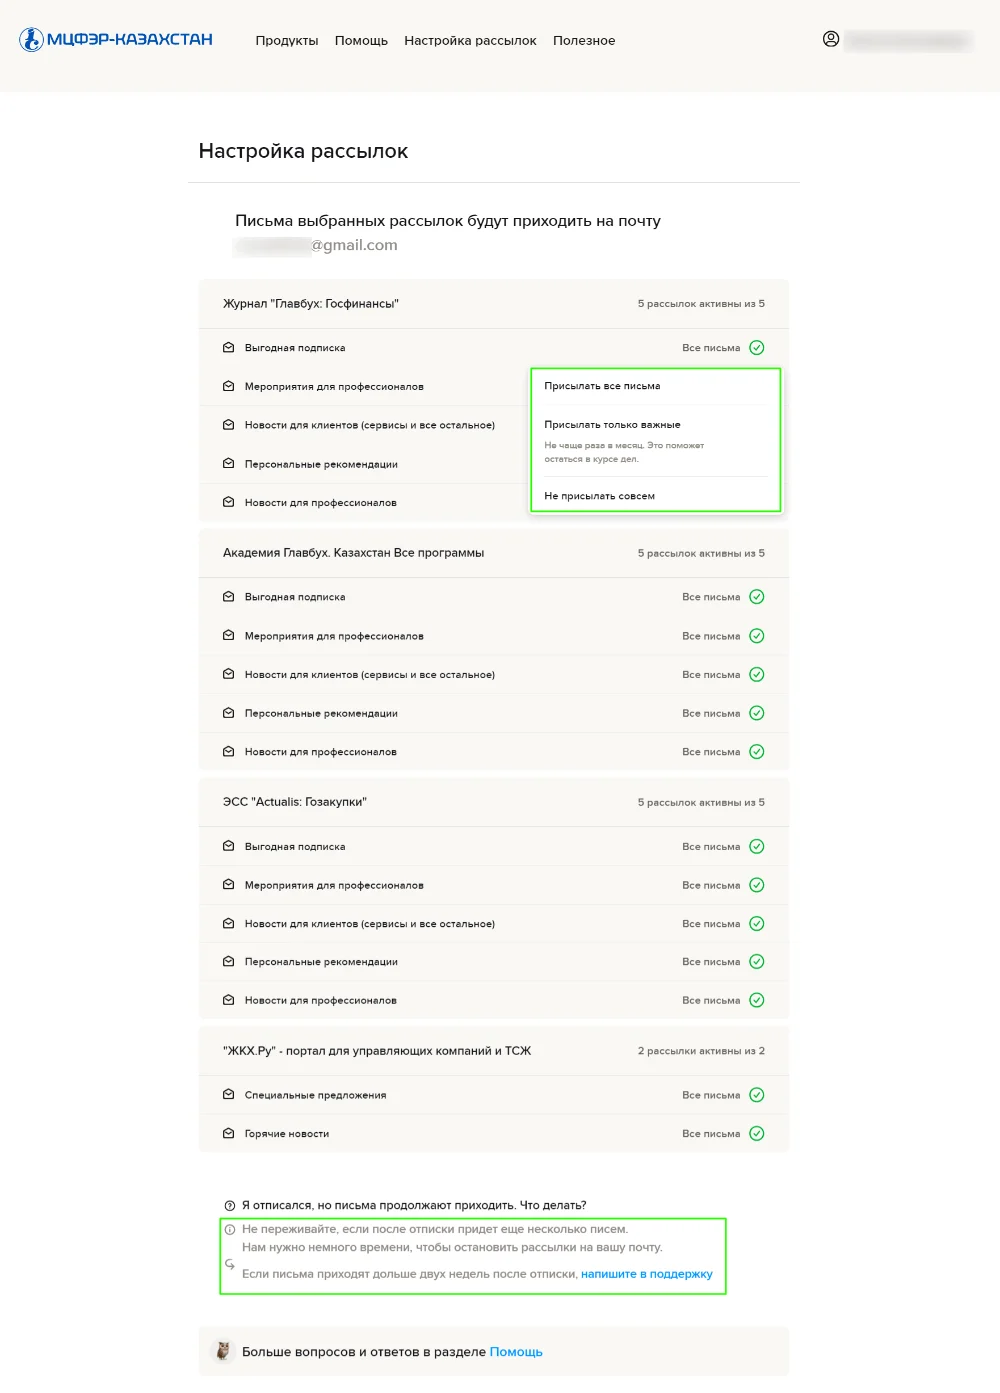Toggle green checkmark for Специальные предложения
Image resolution: width=1000 pixels, height=1393 pixels.
pos(757,1095)
